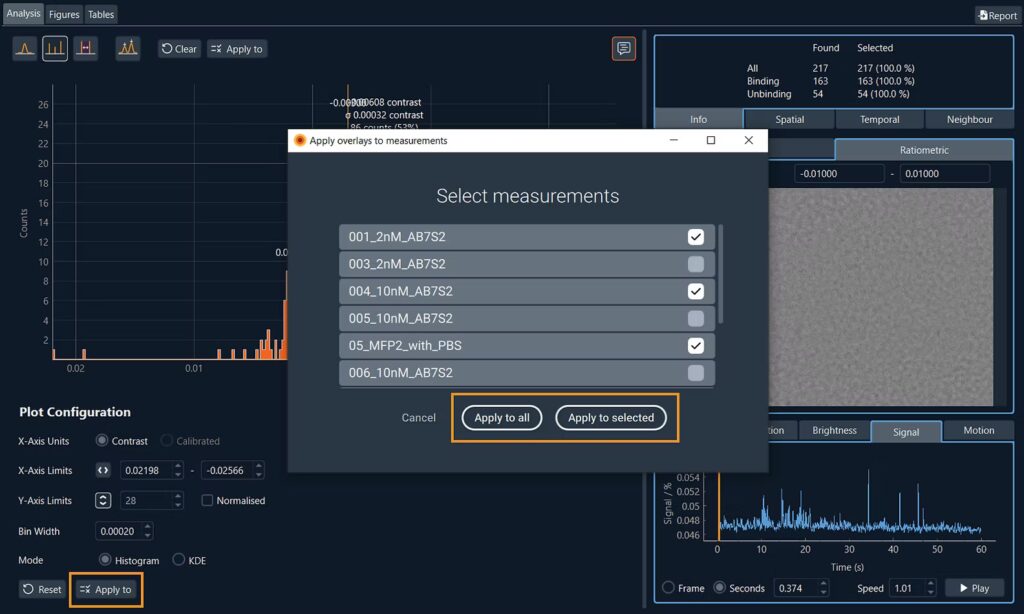
Task: Enable the Normalised checkbox
Action: tap(208, 500)
